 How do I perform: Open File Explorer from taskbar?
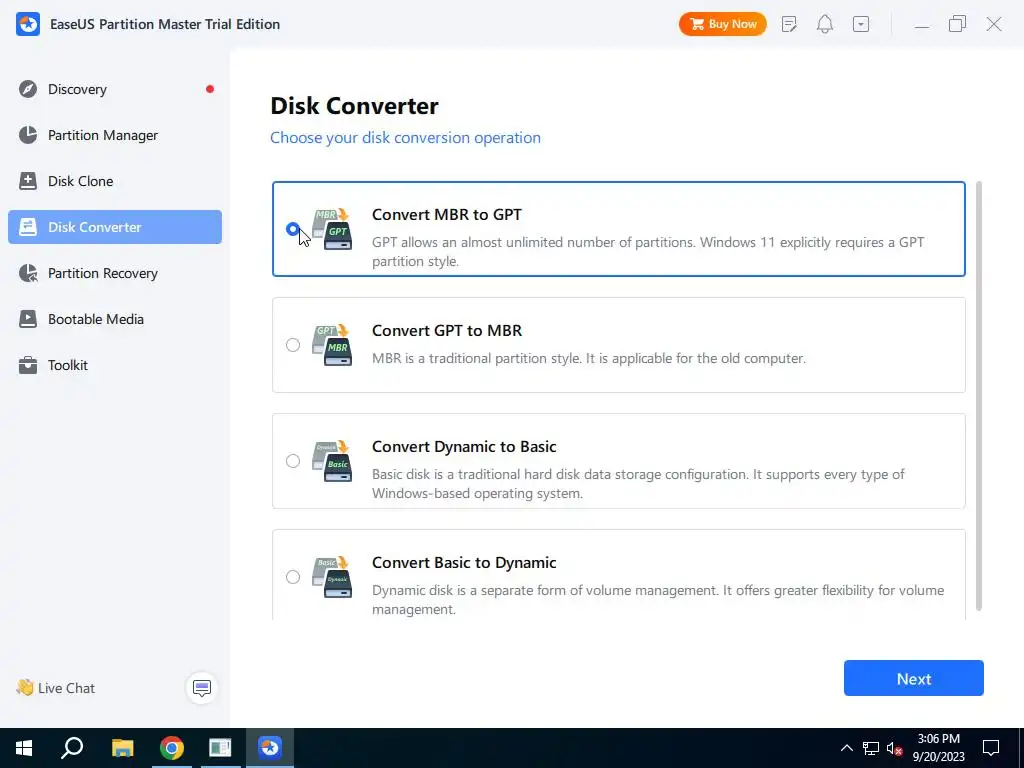122,748
